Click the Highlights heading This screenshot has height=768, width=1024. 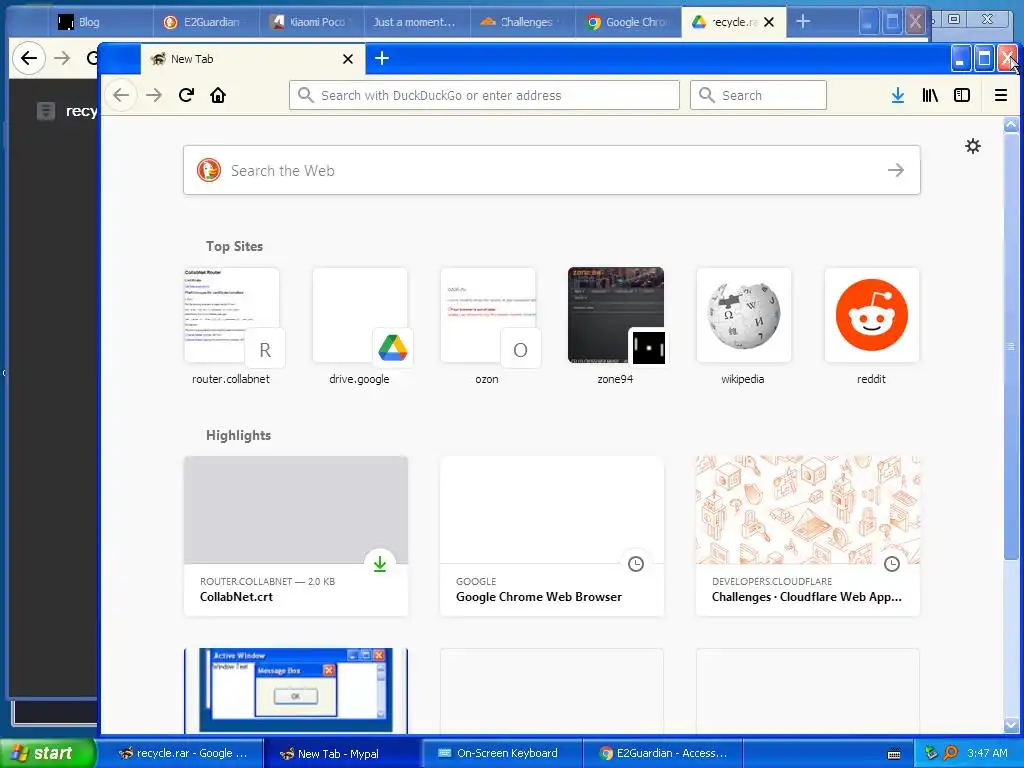point(238,436)
